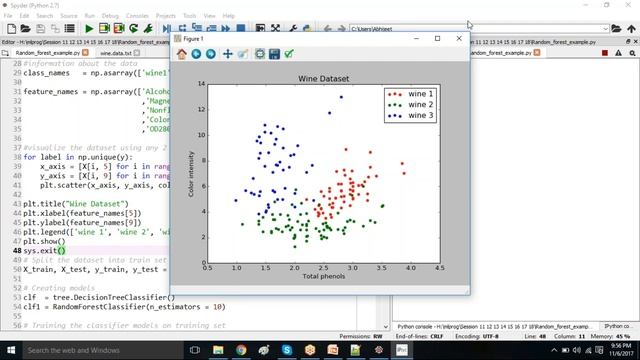Click the console warning triangle icon
The height and width of the screenshot is (360, 640).
(x=619, y=53)
